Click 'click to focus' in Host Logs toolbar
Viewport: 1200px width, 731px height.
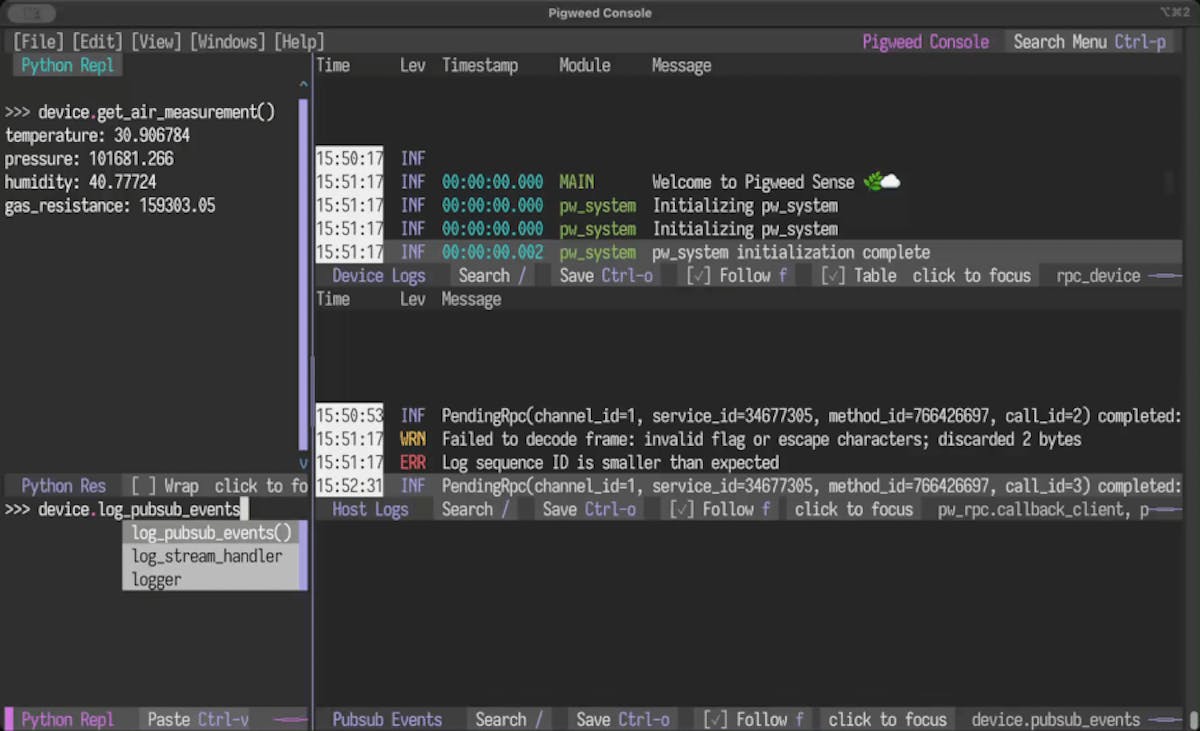tap(854, 509)
